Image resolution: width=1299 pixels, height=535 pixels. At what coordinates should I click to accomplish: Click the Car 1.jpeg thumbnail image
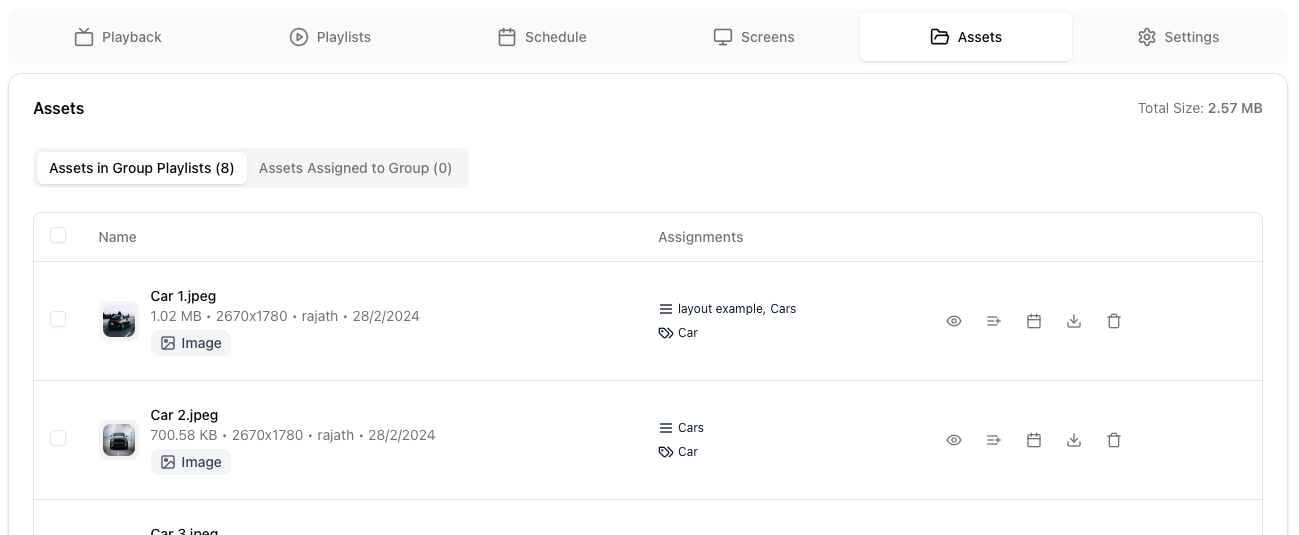tap(119, 321)
